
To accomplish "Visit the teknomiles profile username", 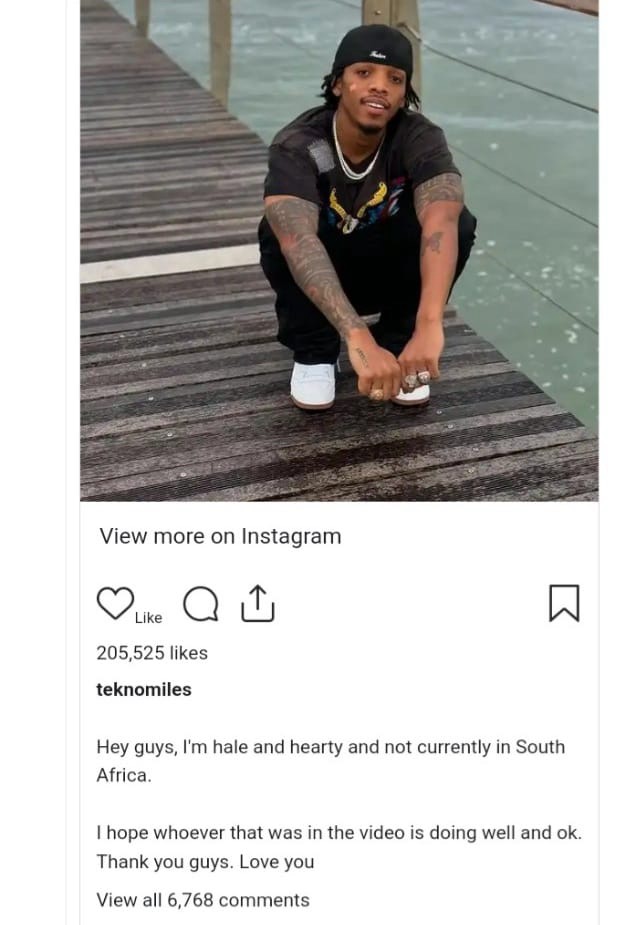I will 144,690.
